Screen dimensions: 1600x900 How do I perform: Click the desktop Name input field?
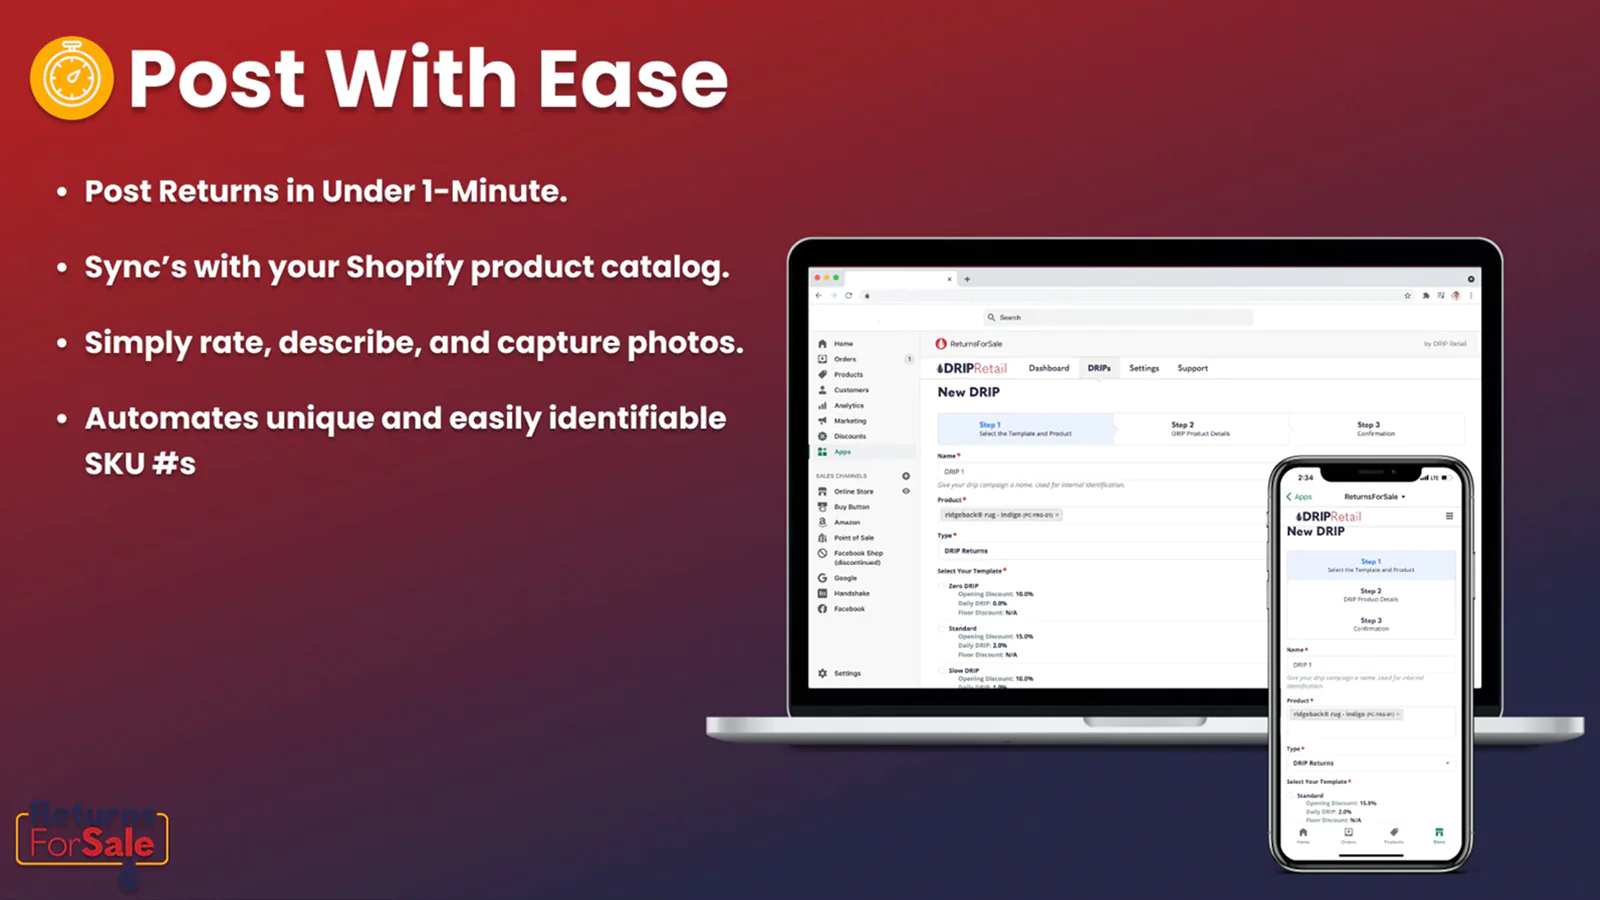[1100, 471]
